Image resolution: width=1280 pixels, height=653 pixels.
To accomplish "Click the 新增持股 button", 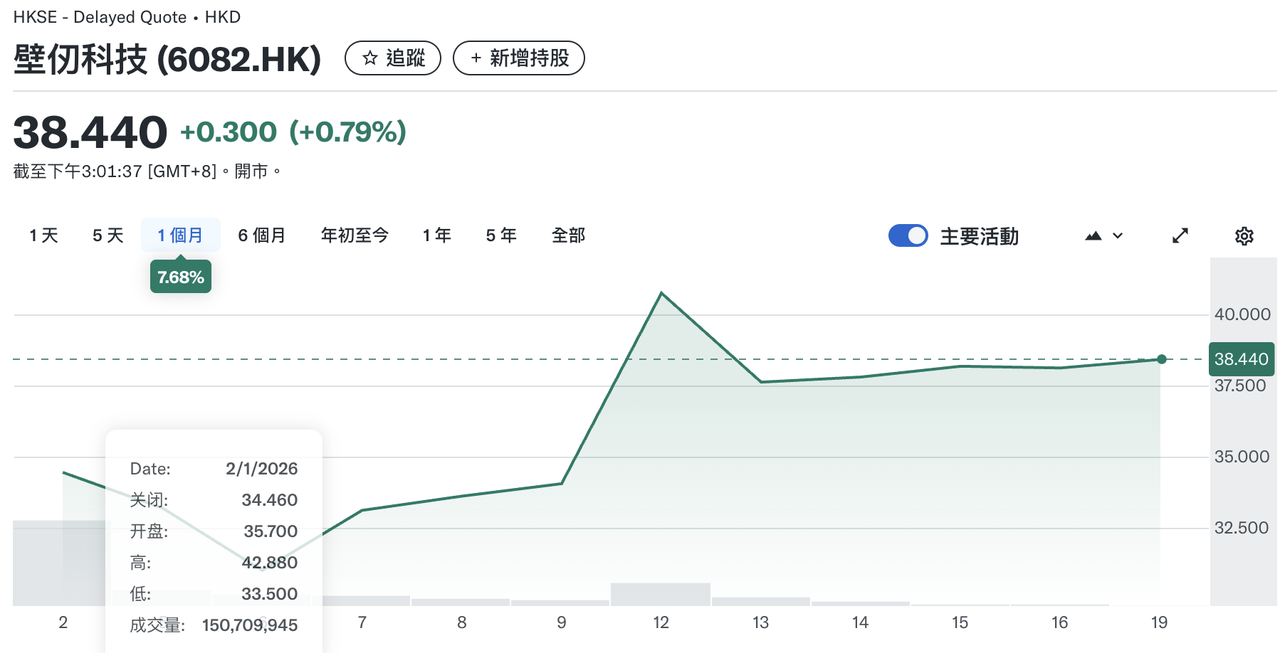I will [519, 57].
